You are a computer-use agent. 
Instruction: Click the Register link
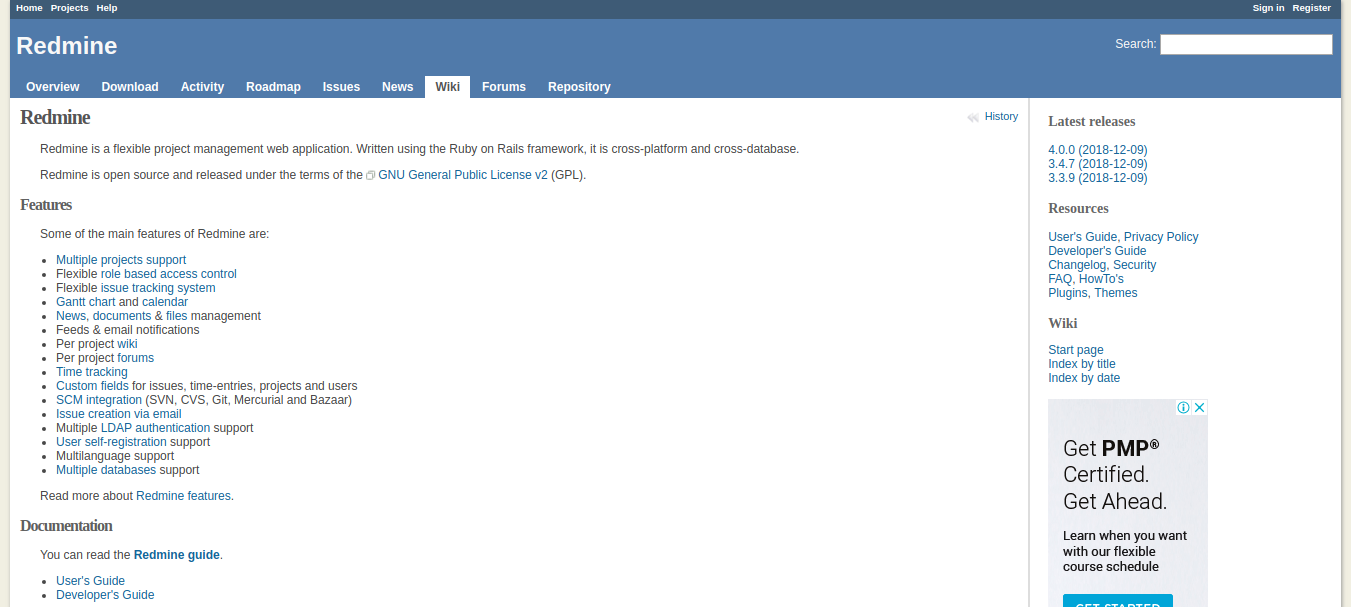1311,8
